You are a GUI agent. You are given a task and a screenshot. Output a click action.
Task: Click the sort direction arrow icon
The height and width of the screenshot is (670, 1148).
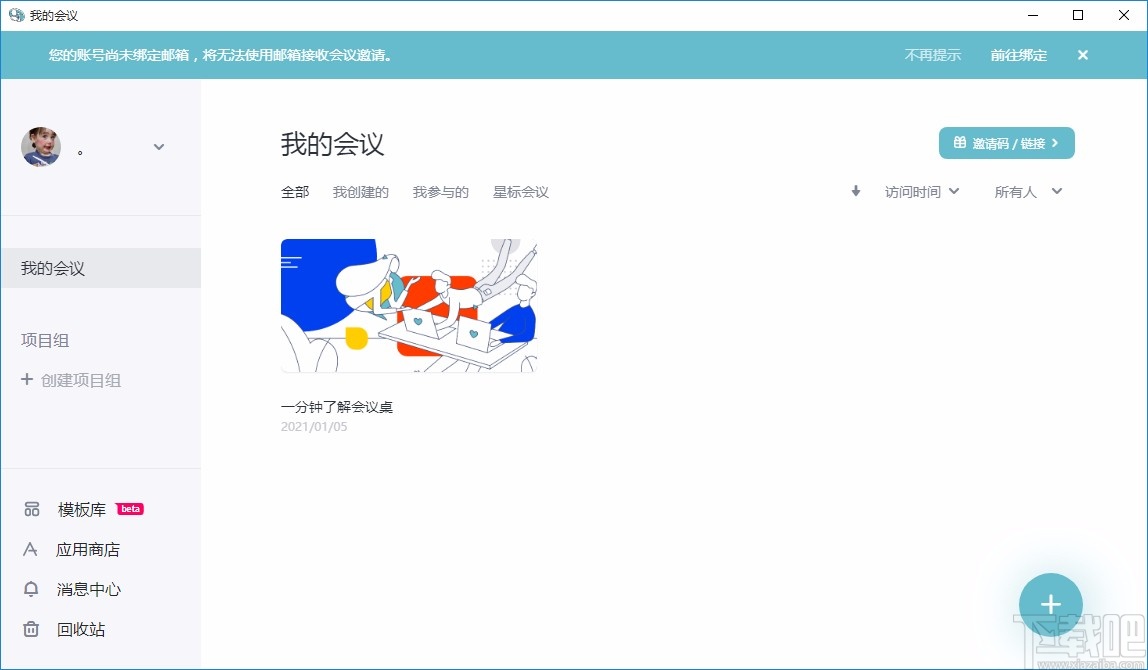855,191
